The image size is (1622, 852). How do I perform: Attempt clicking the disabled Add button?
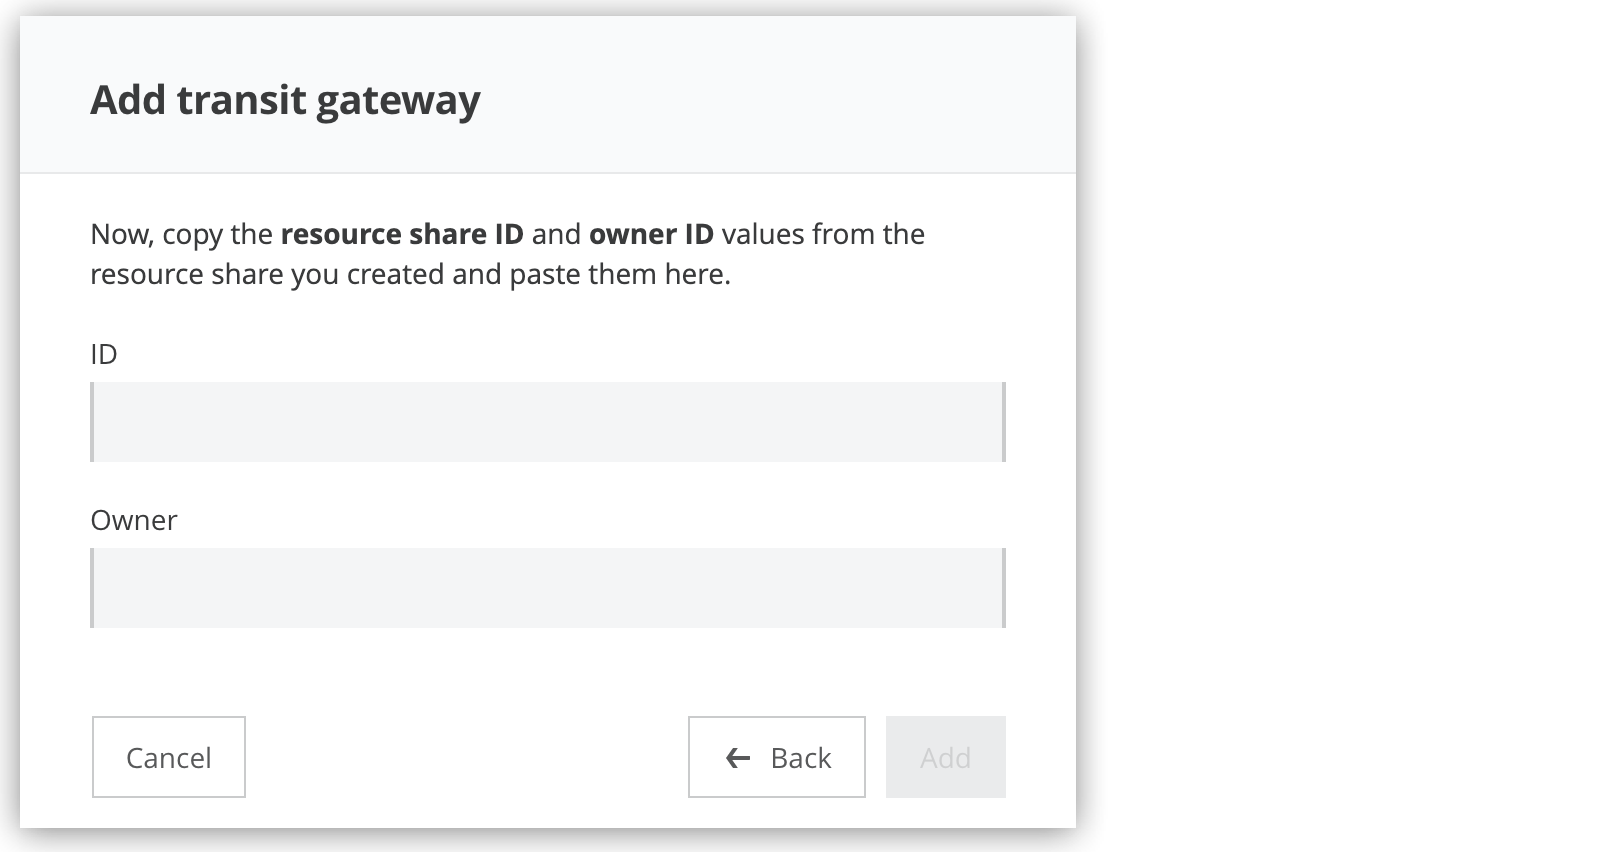[x=945, y=758]
